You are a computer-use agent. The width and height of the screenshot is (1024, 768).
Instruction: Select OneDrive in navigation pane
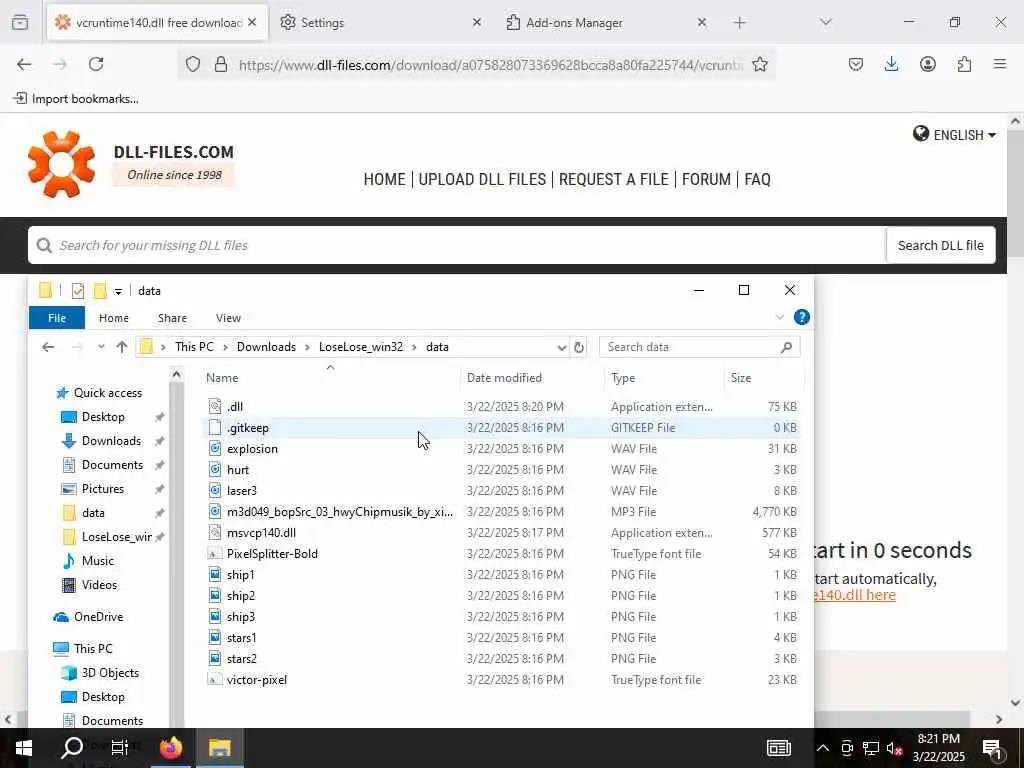(x=98, y=617)
